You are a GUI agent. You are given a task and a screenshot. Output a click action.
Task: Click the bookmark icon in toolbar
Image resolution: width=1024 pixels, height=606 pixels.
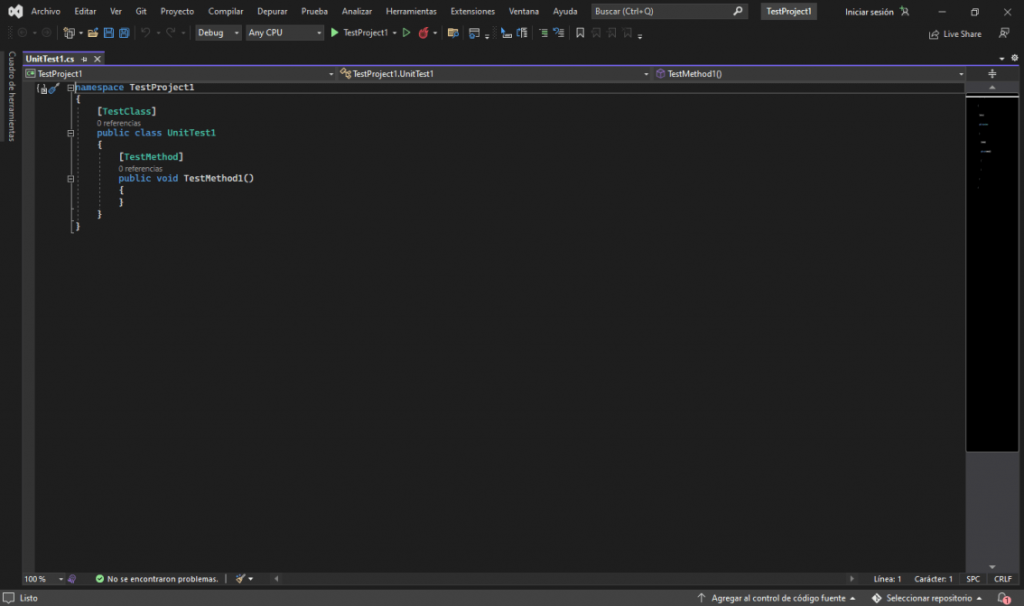tap(580, 33)
